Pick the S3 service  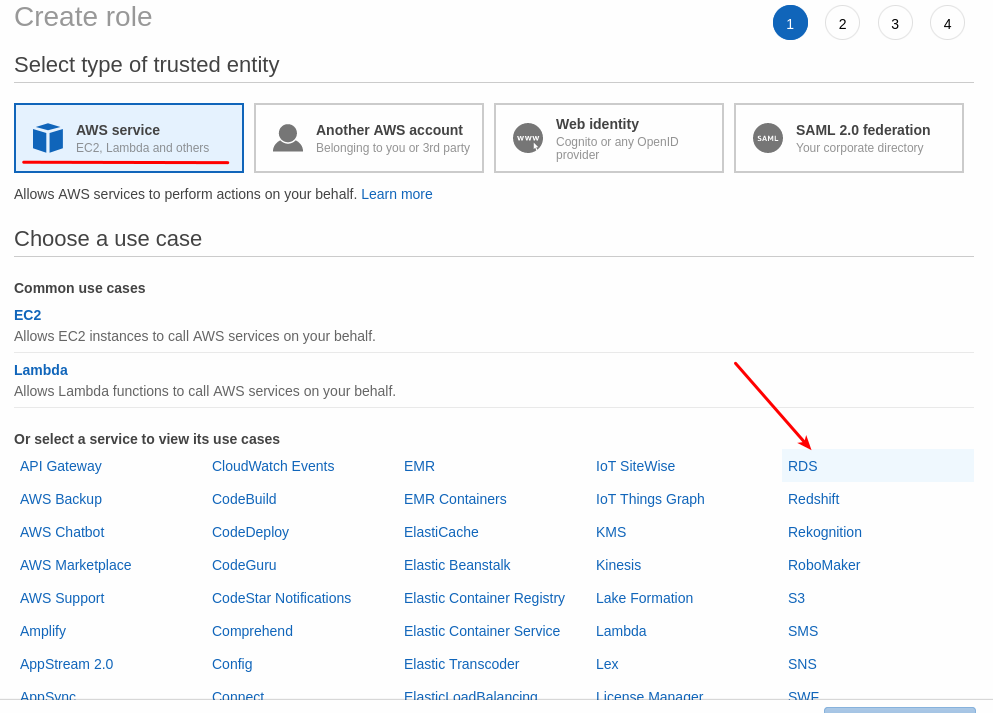click(796, 598)
